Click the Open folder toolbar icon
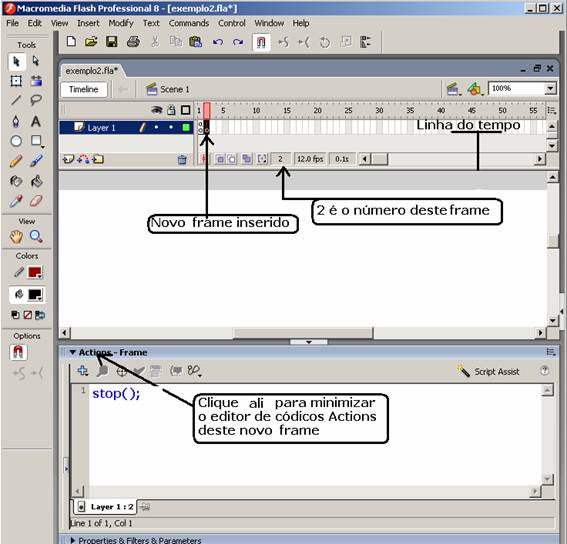Screen dimensions: 567x544 91,42
